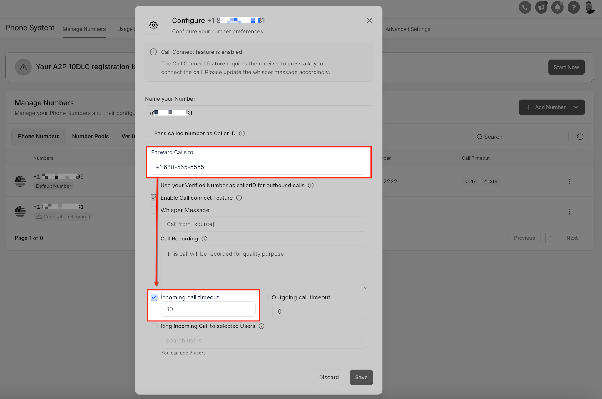Switch to the Number Pools tab
Screen dimensions: 602x399
(x=91, y=136)
